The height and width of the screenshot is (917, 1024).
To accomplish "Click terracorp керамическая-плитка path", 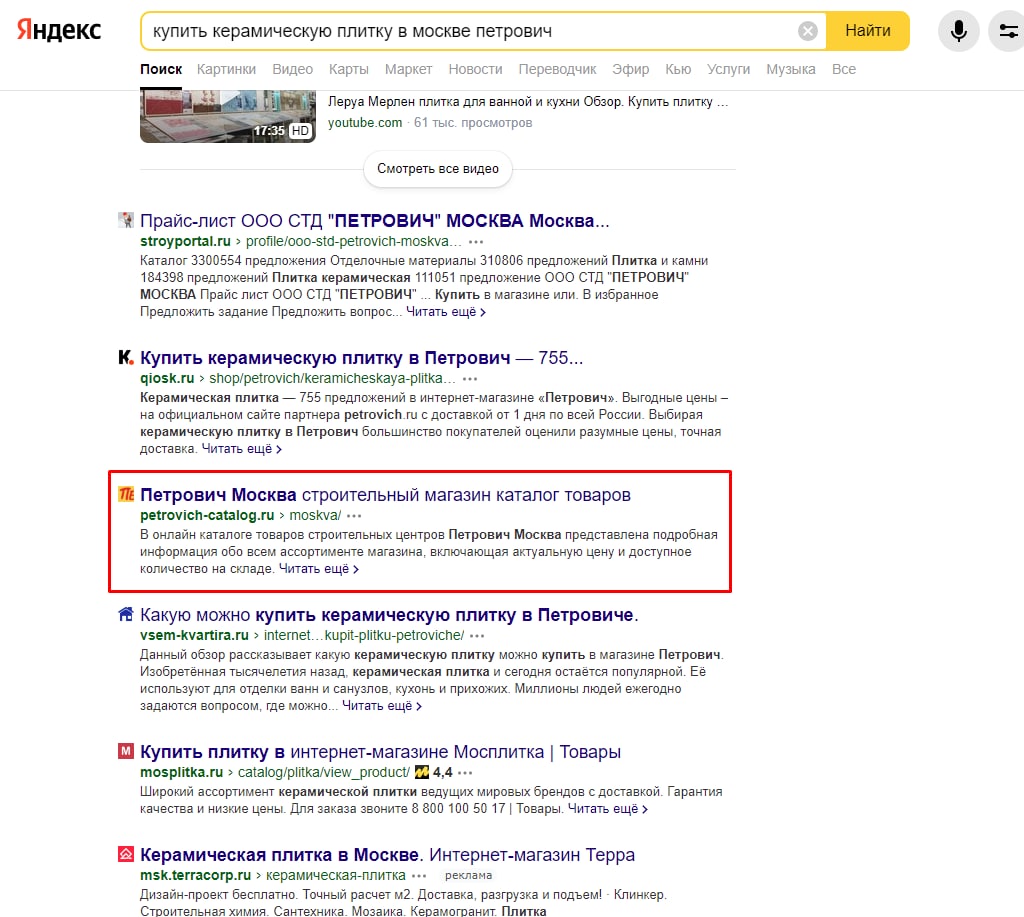I will coord(336,875).
